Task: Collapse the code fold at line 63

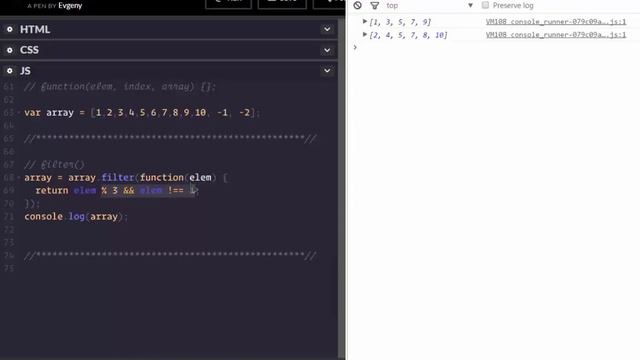Action: click(x=18, y=113)
